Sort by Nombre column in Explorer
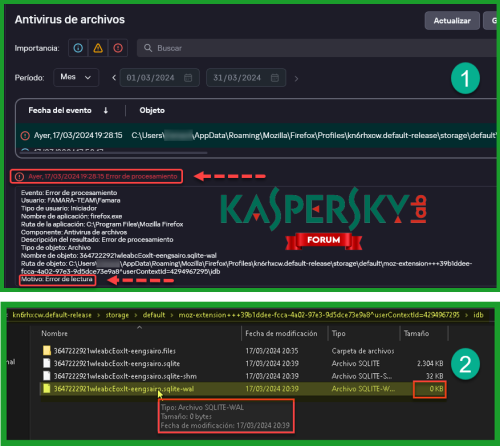The width and height of the screenshot is (500, 446). click(x=54, y=333)
